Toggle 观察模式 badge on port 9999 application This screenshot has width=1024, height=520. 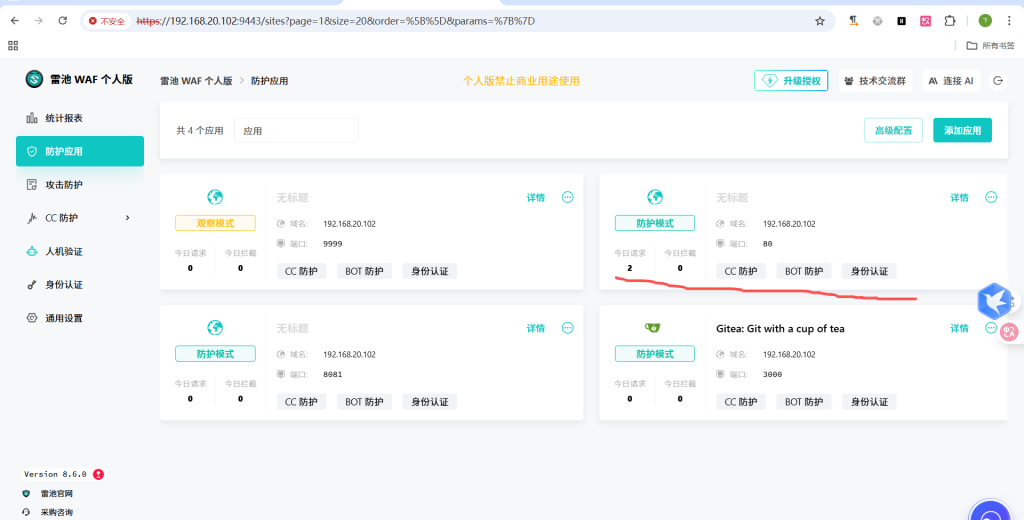click(215, 223)
